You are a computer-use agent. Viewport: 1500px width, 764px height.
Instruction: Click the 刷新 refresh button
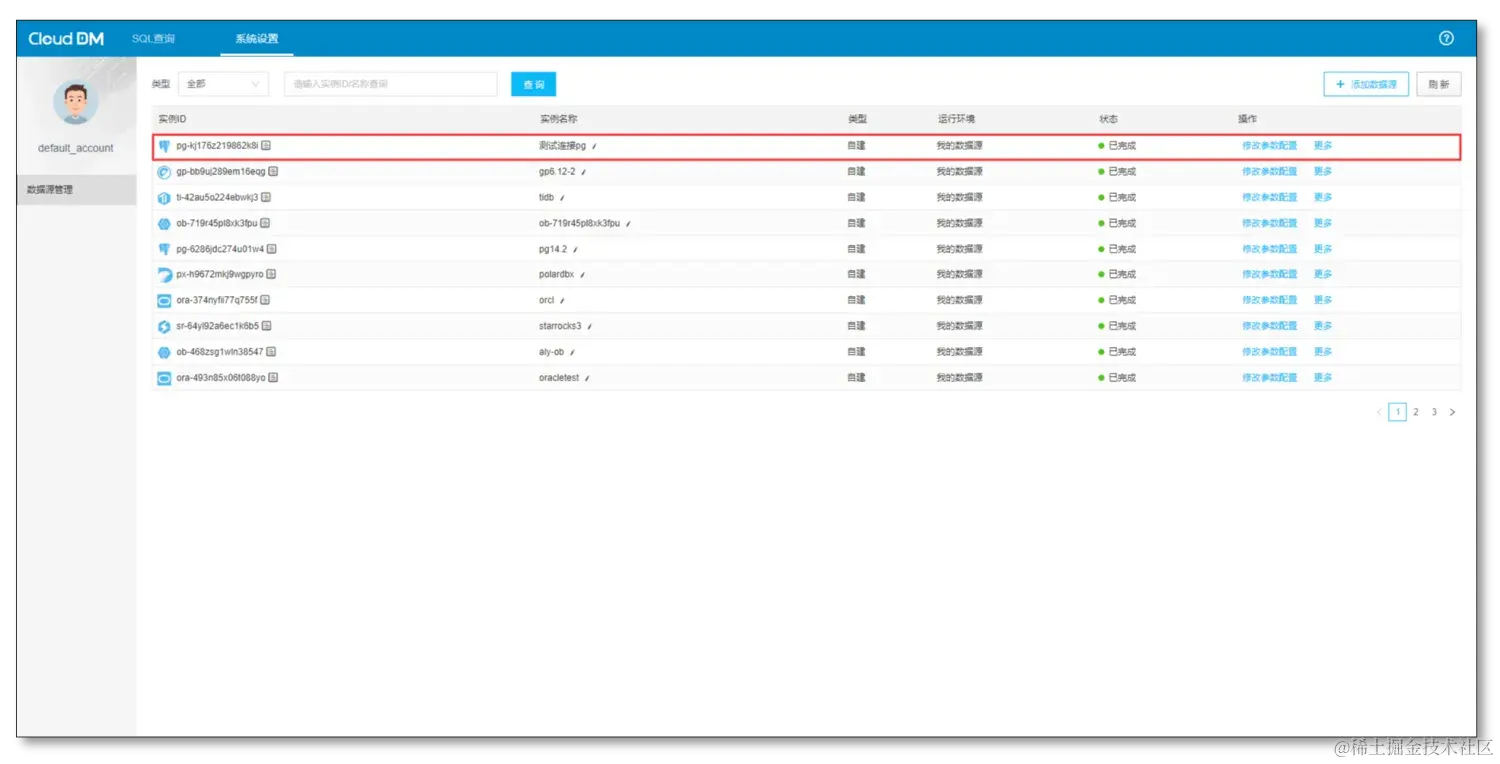(x=1439, y=84)
